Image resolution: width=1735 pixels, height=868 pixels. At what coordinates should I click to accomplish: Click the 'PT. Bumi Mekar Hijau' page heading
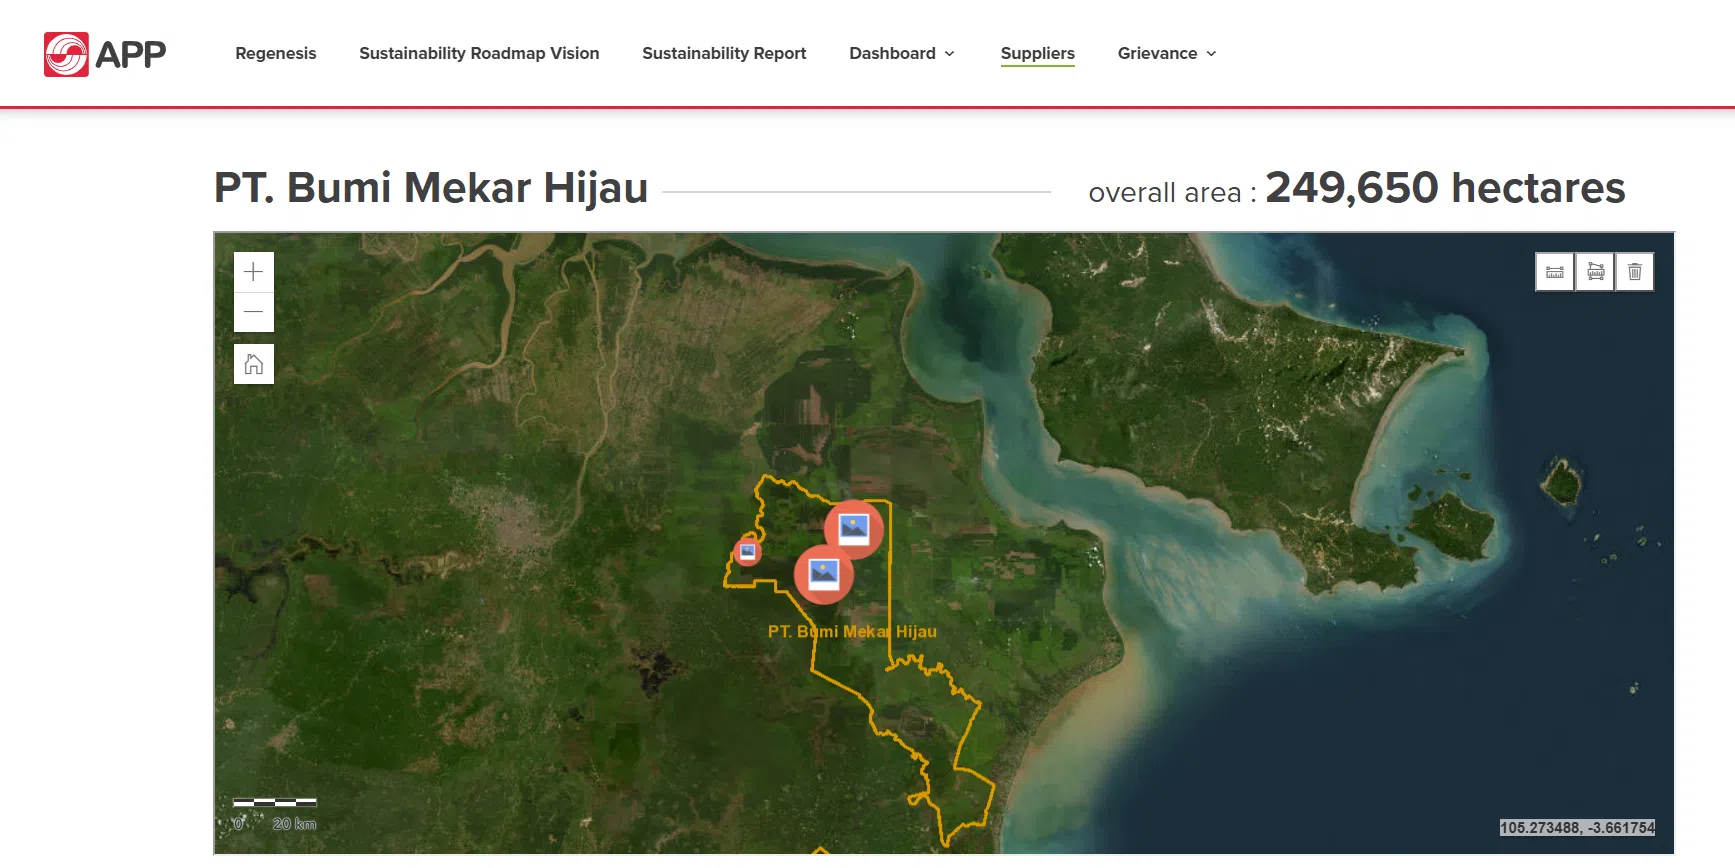click(431, 188)
